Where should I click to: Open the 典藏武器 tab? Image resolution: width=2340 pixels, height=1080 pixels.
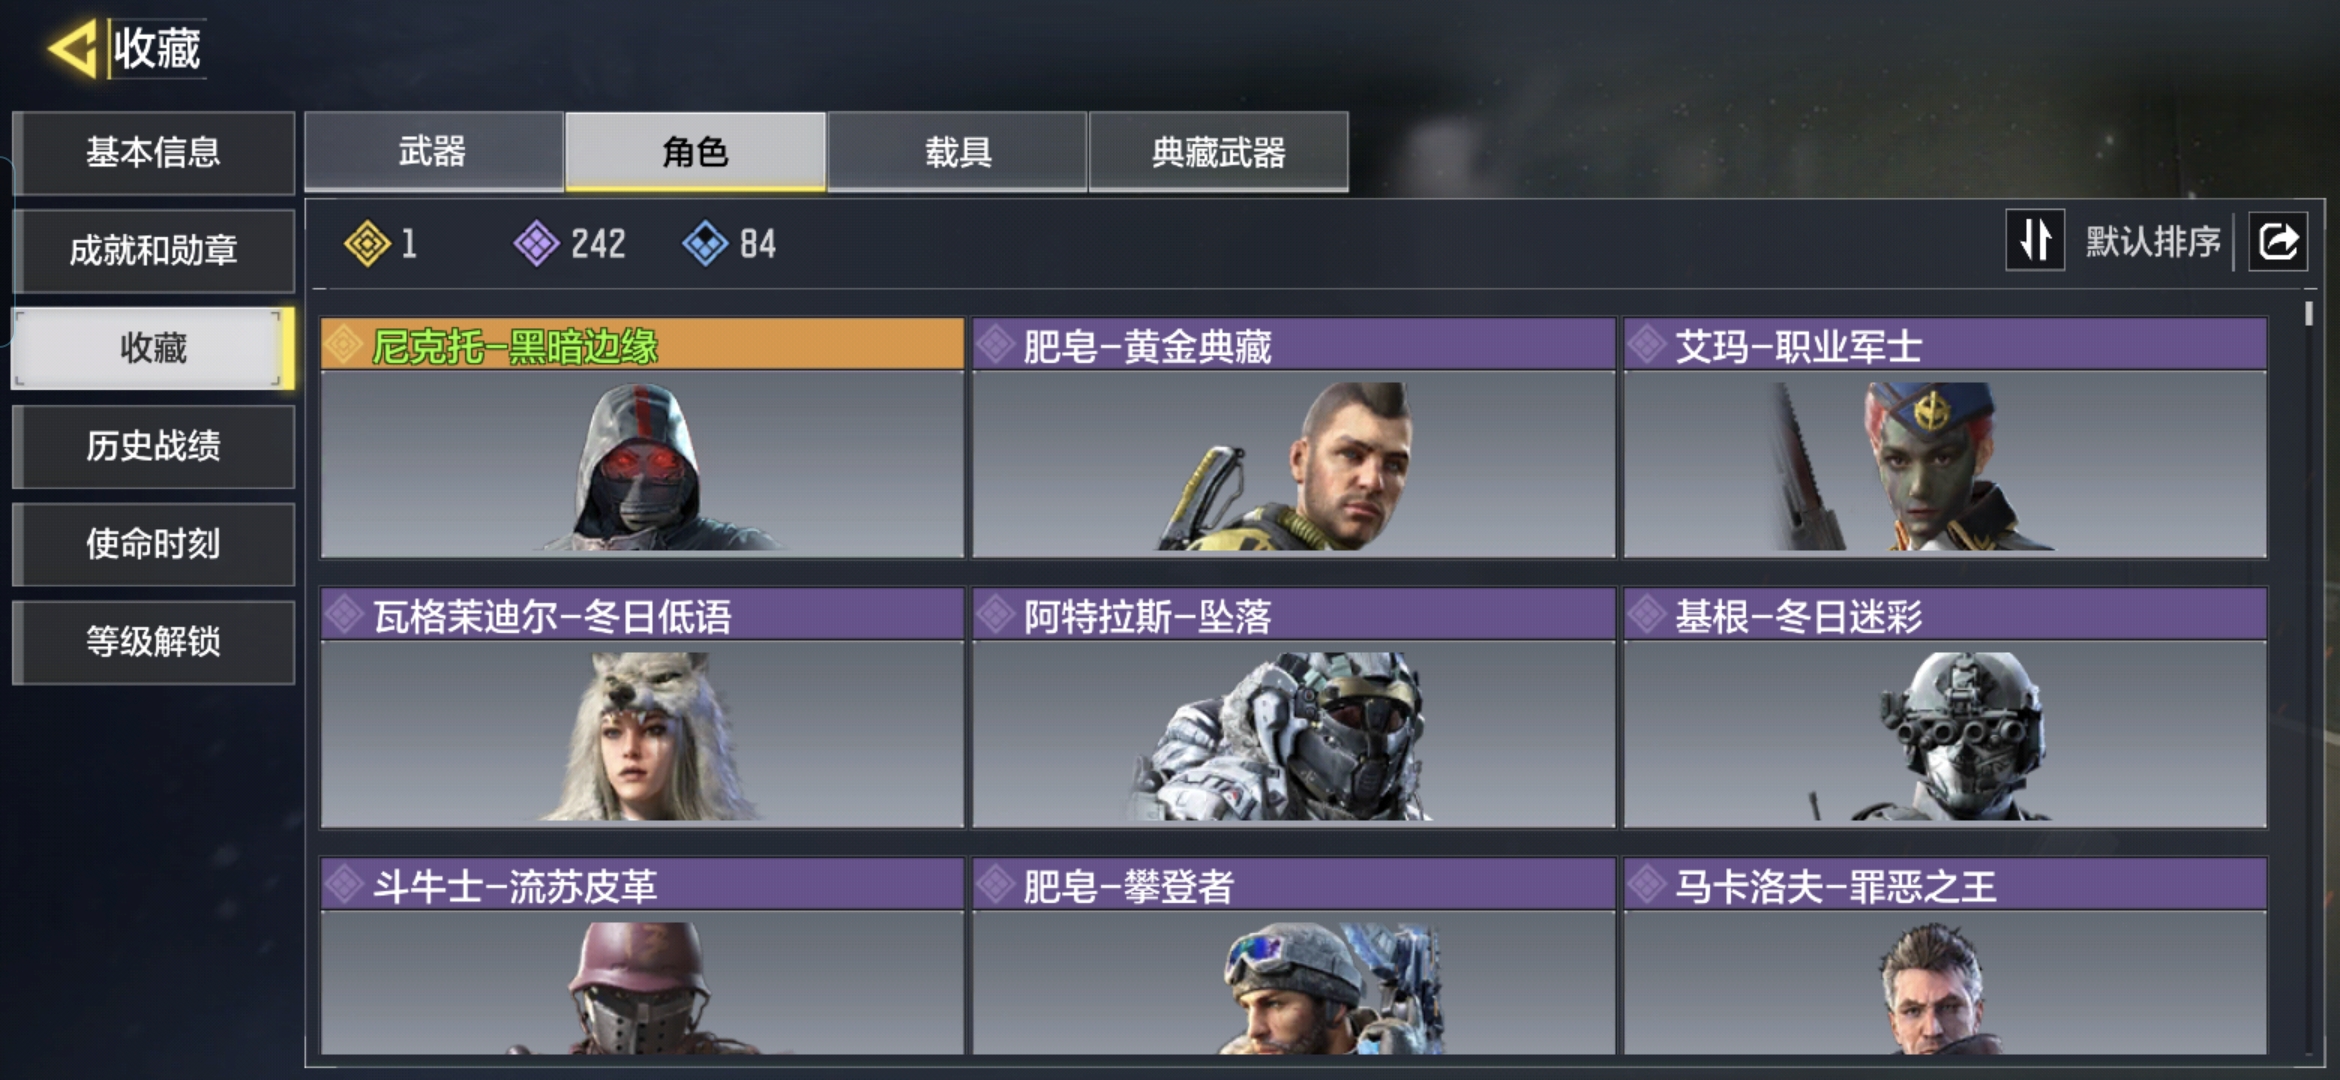[x=1218, y=151]
